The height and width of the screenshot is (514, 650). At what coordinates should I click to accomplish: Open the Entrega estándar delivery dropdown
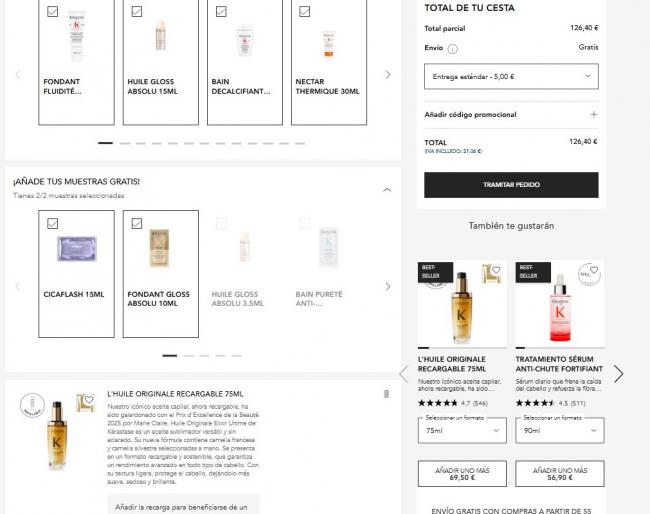[x=511, y=76]
